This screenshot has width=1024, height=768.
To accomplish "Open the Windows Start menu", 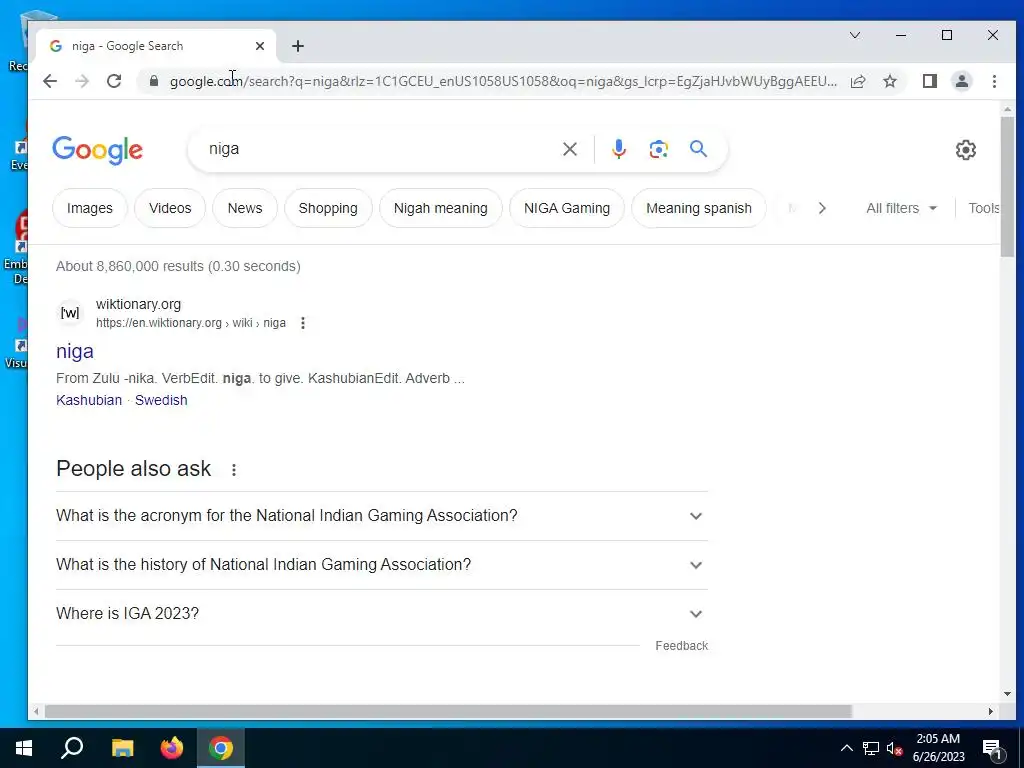I will (24, 748).
